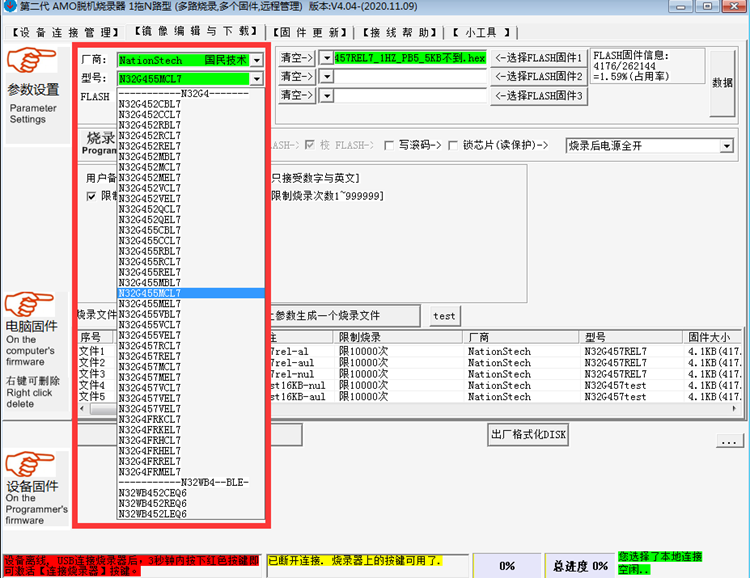Select N32G452MCL7 from model list
The width and height of the screenshot is (750, 578).
point(190,167)
